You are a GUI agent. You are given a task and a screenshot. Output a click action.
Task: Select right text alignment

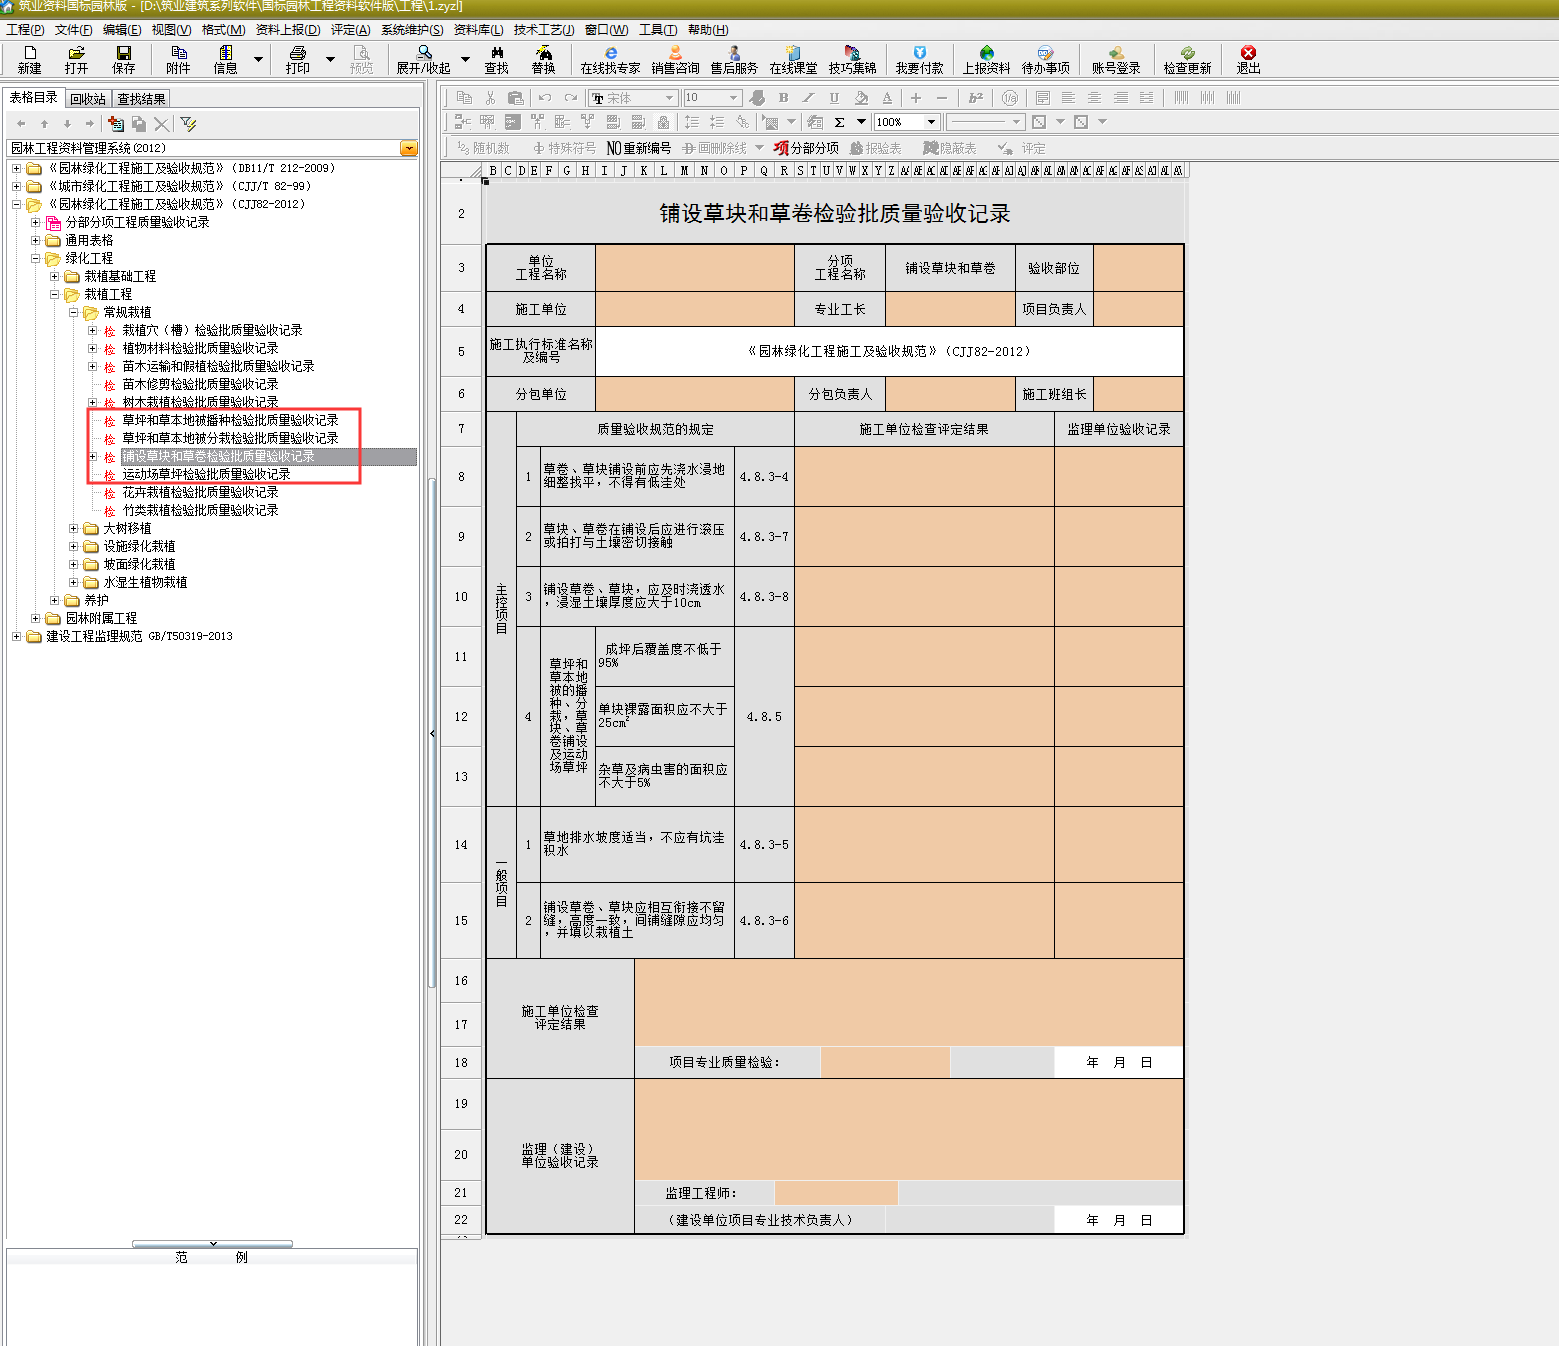[1120, 98]
